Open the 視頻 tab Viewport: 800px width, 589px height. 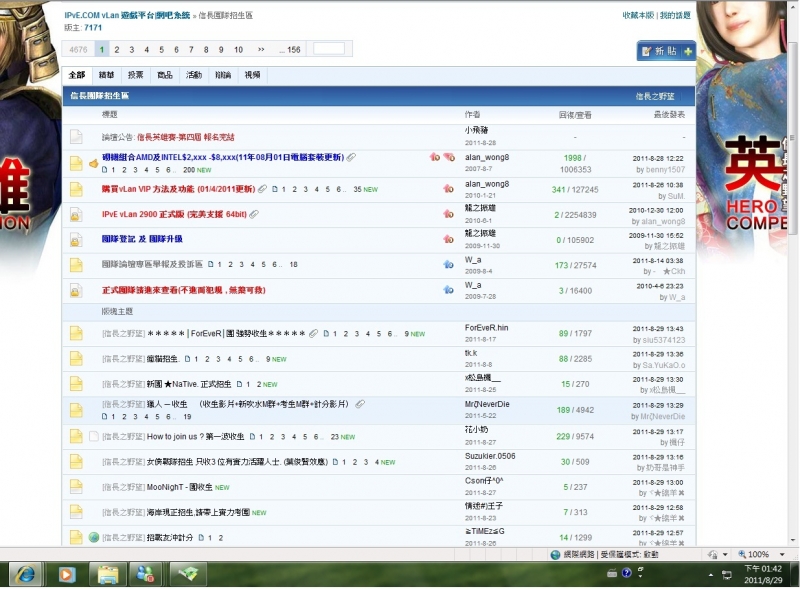tap(252, 75)
